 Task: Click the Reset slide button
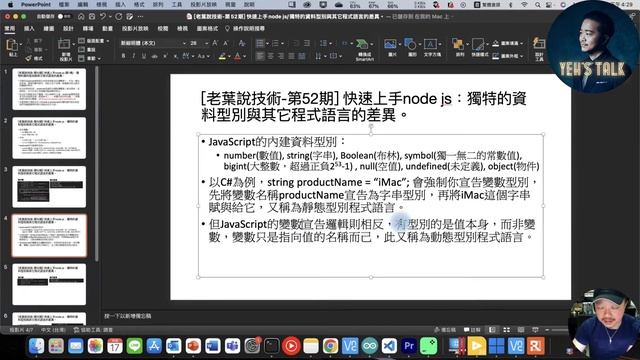(x=88, y=50)
